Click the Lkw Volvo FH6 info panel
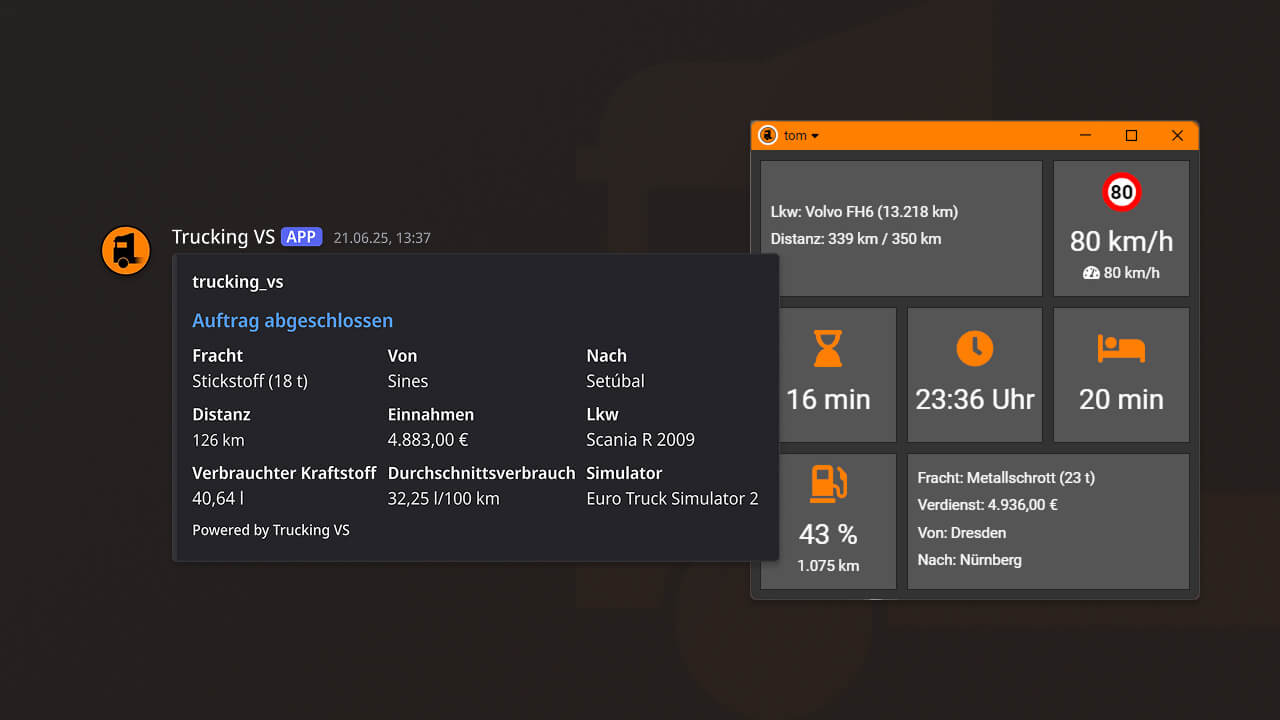 (x=901, y=228)
